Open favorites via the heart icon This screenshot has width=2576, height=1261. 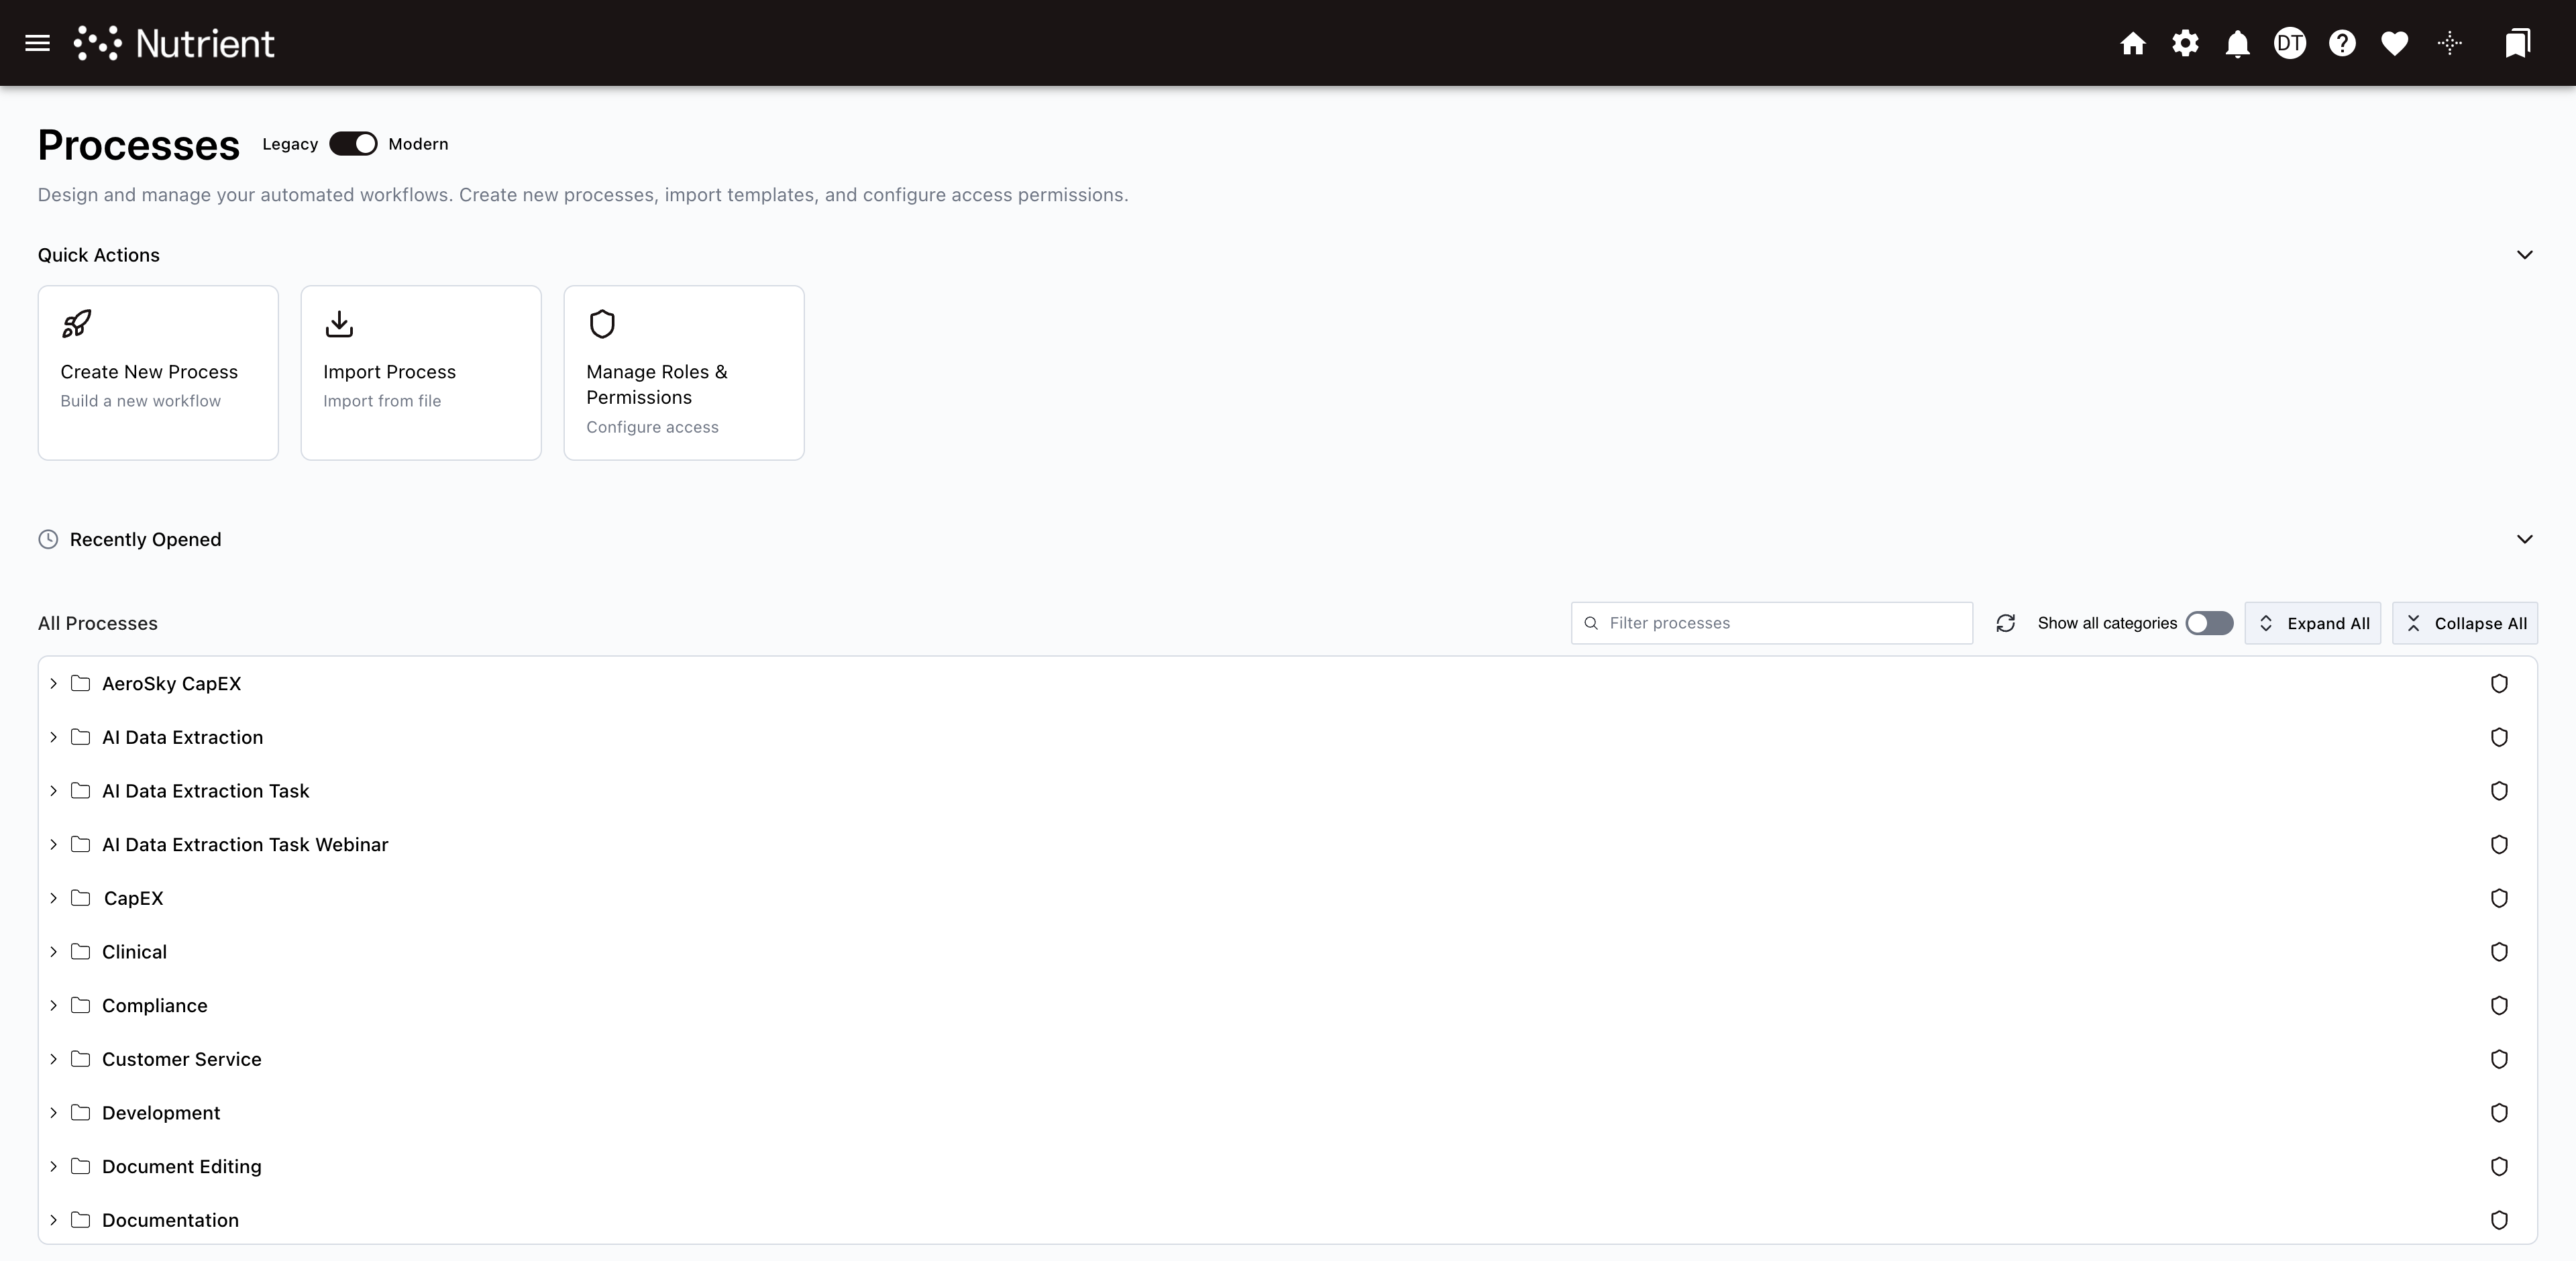[2394, 43]
